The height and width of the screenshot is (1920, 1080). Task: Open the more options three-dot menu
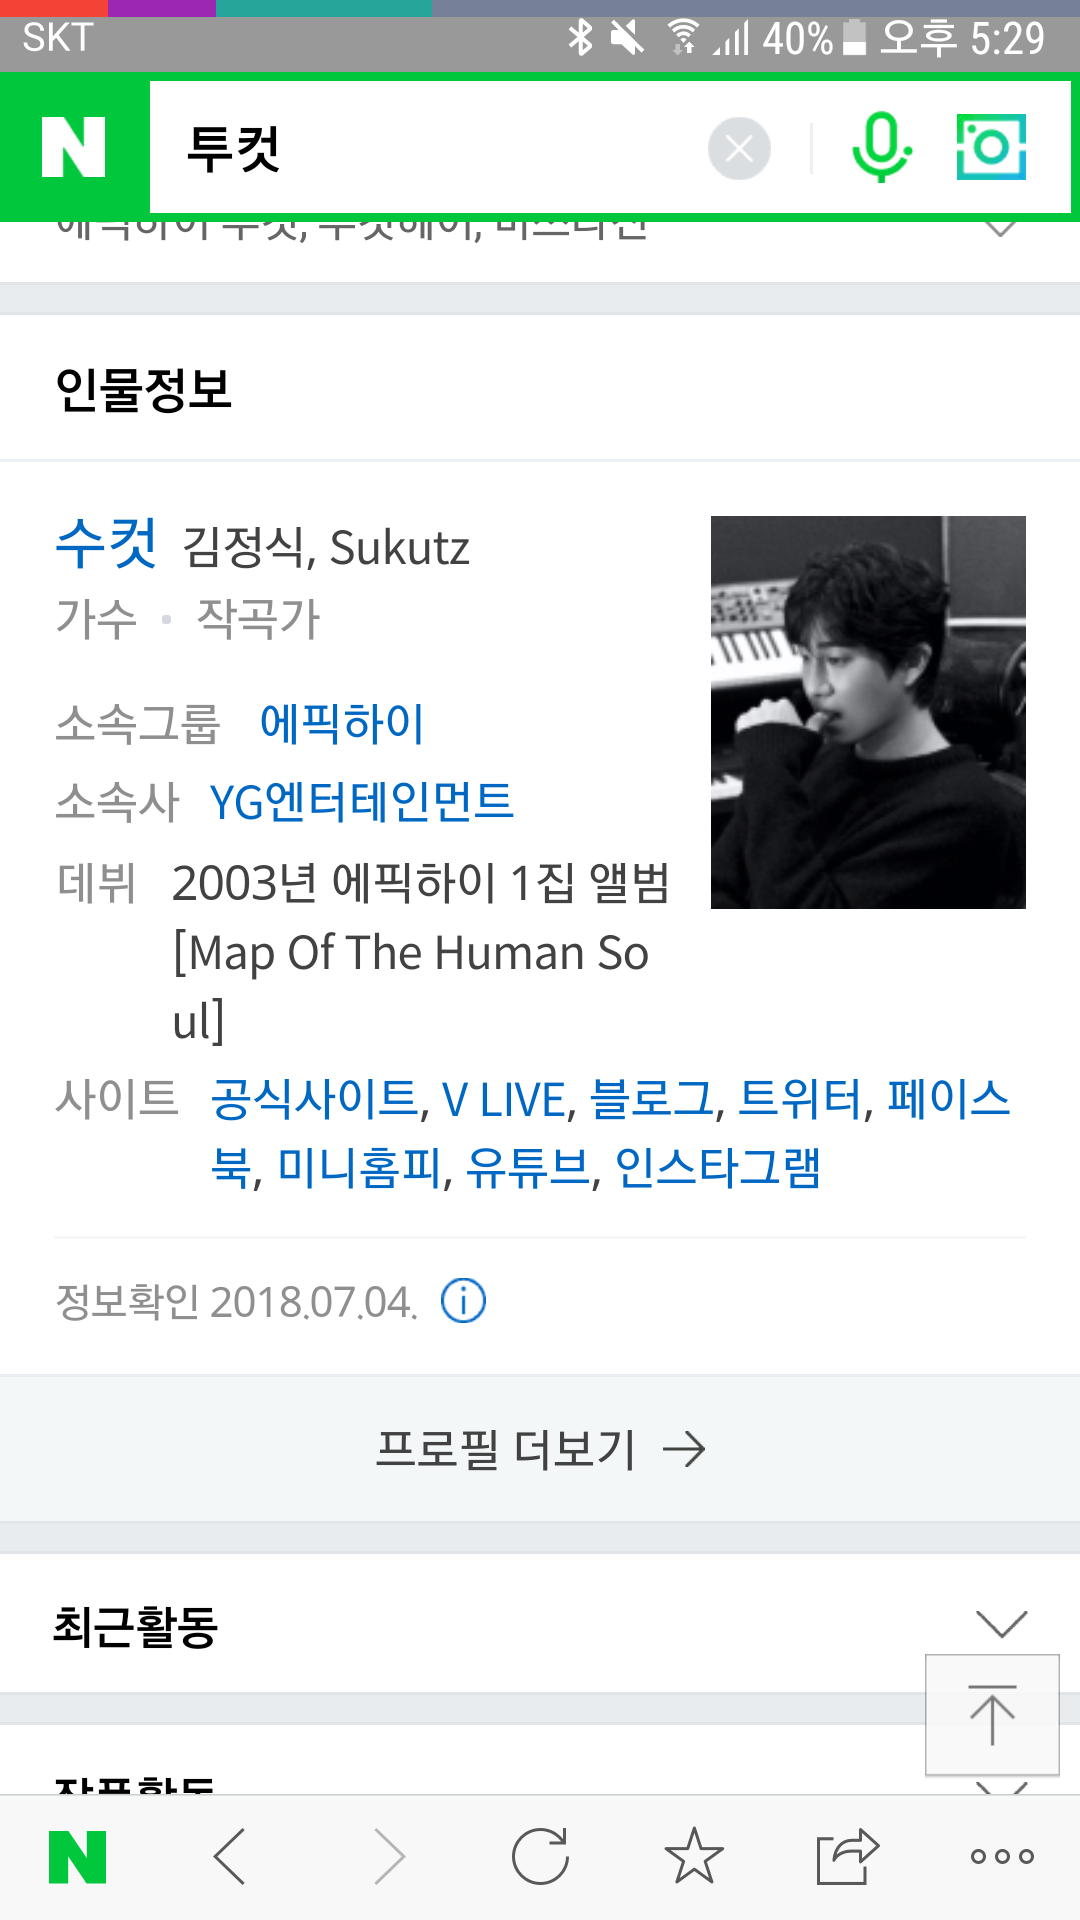click(1002, 1857)
